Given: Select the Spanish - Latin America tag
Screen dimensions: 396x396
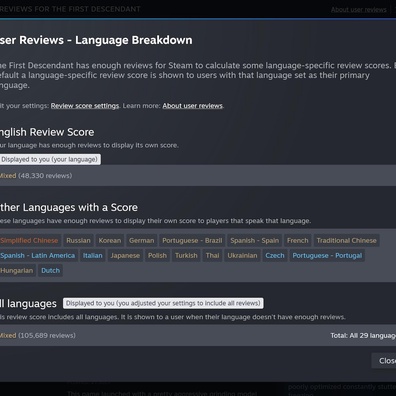Looking at the screenshot, I should pyautogui.click(x=38, y=255).
